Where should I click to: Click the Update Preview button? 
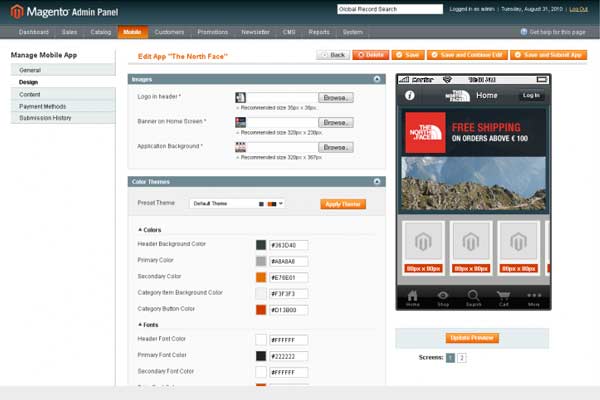pos(472,338)
